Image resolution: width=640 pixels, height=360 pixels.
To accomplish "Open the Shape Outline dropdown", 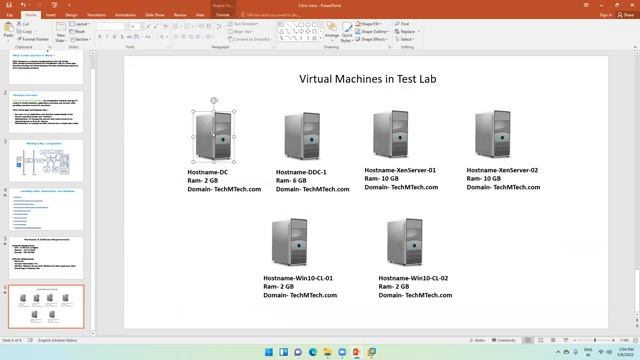I will (x=372, y=31).
